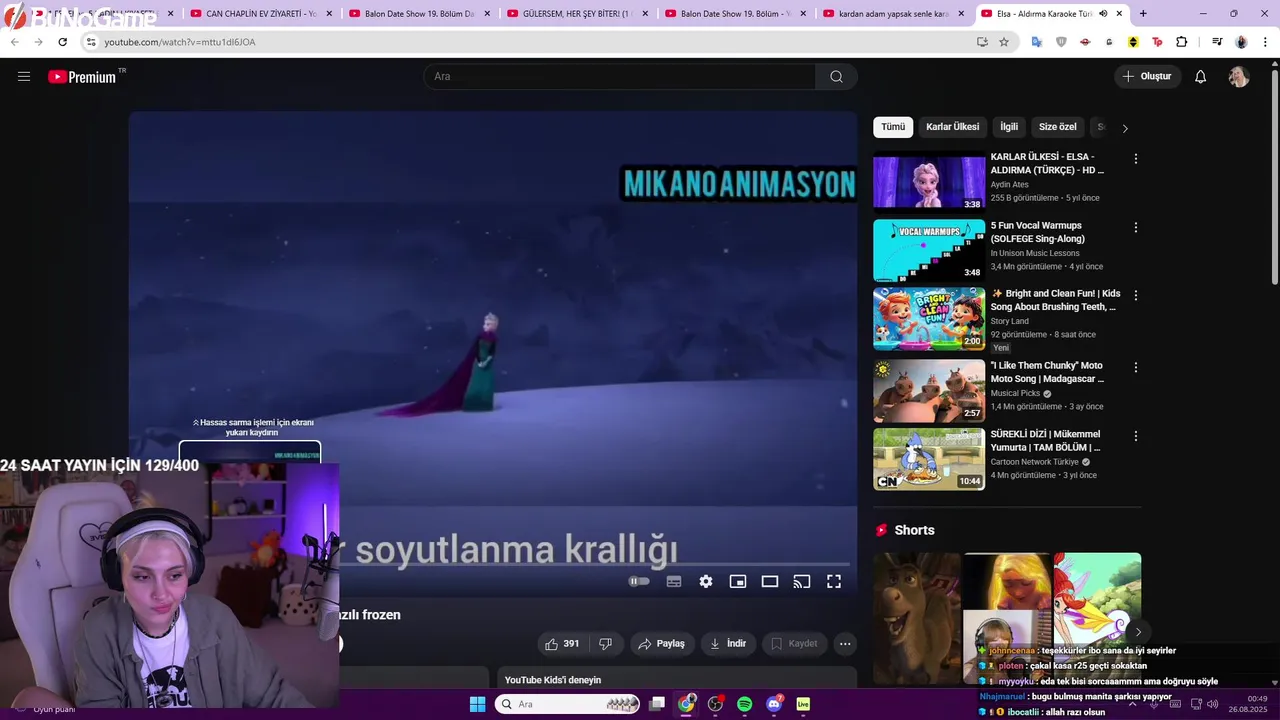
Task: Reload the page with browser refresh
Action: pyautogui.click(x=62, y=42)
